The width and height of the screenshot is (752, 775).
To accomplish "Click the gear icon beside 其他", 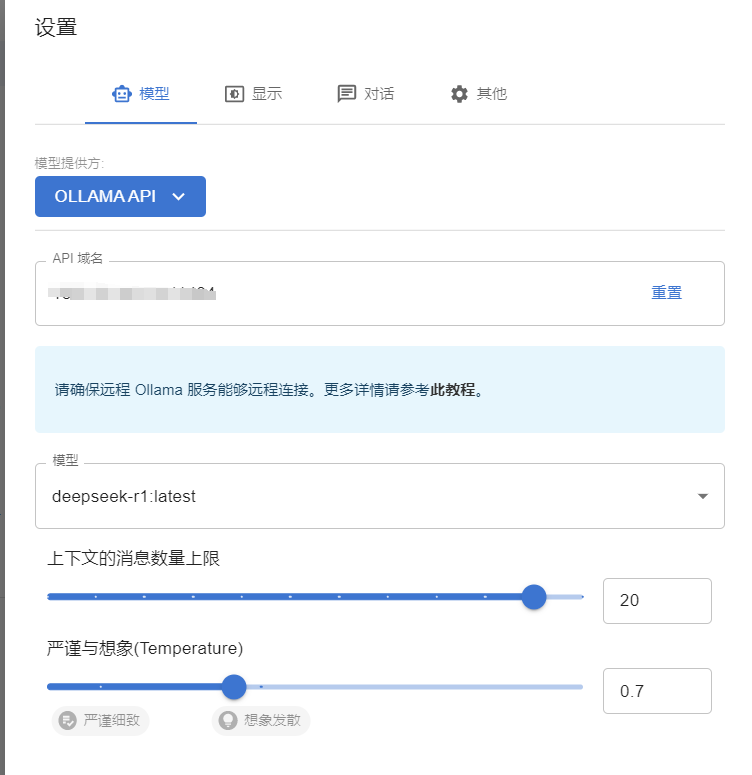I will coord(459,93).
